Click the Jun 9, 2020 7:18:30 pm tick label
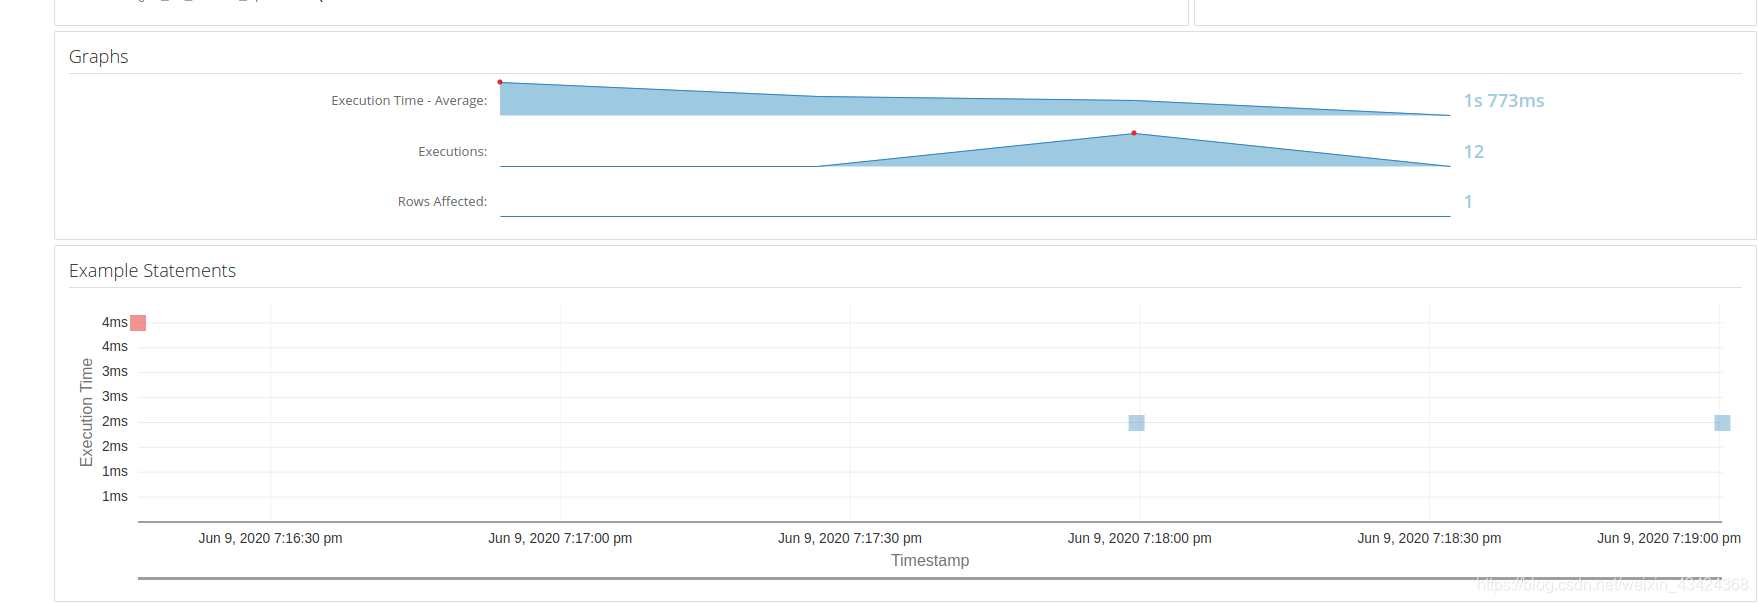1758x603 pixels. pyautogui.click(x=1429, y=538)
